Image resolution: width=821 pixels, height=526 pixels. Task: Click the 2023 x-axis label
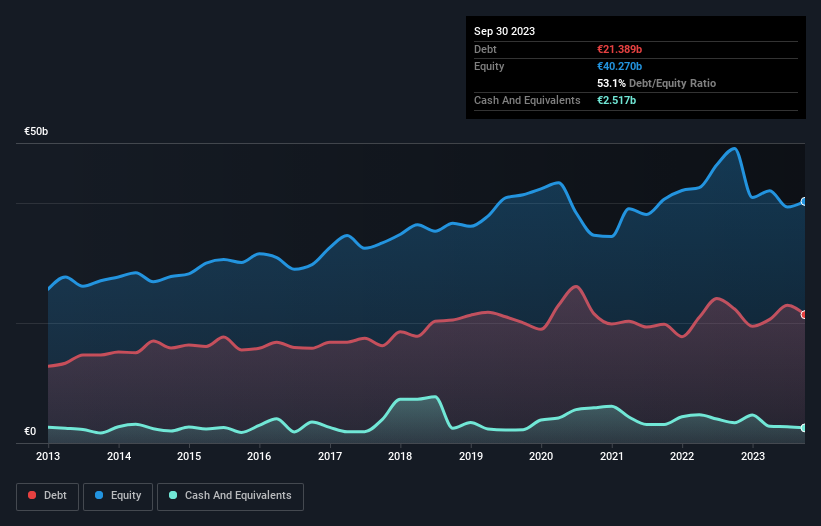752,456
